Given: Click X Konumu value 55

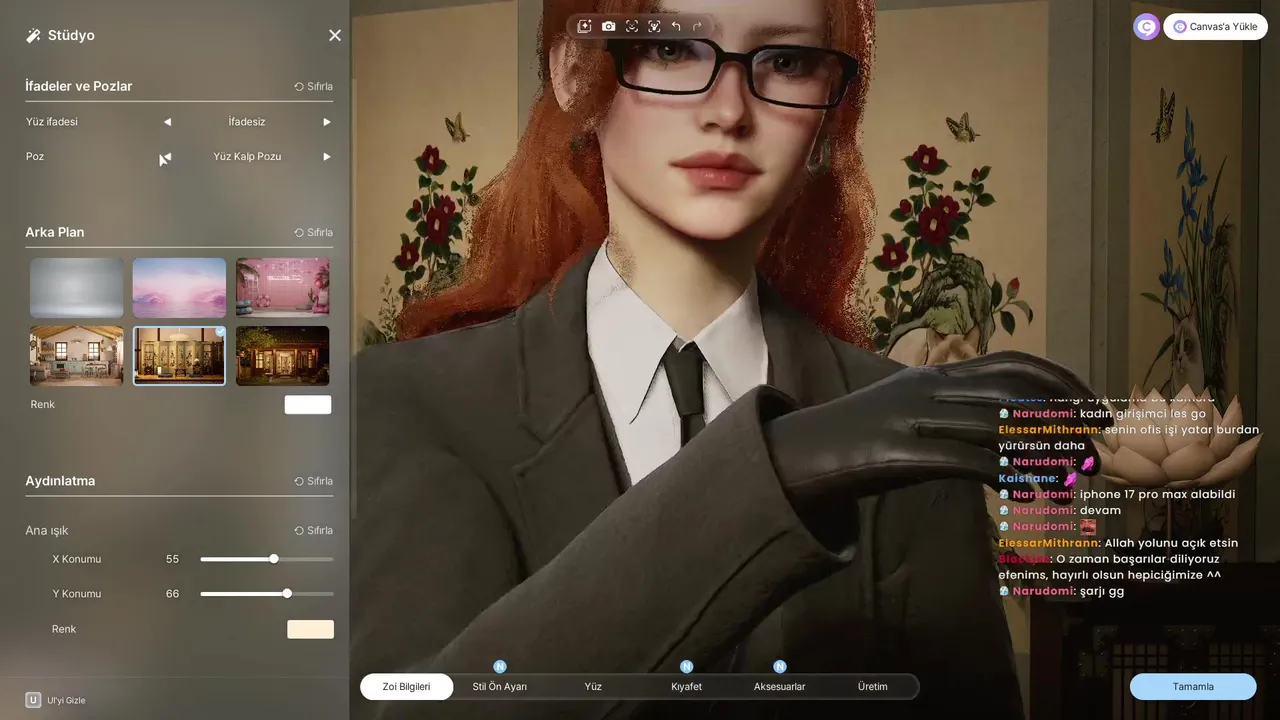Looking at the screenshot, I should coord(172,559).
